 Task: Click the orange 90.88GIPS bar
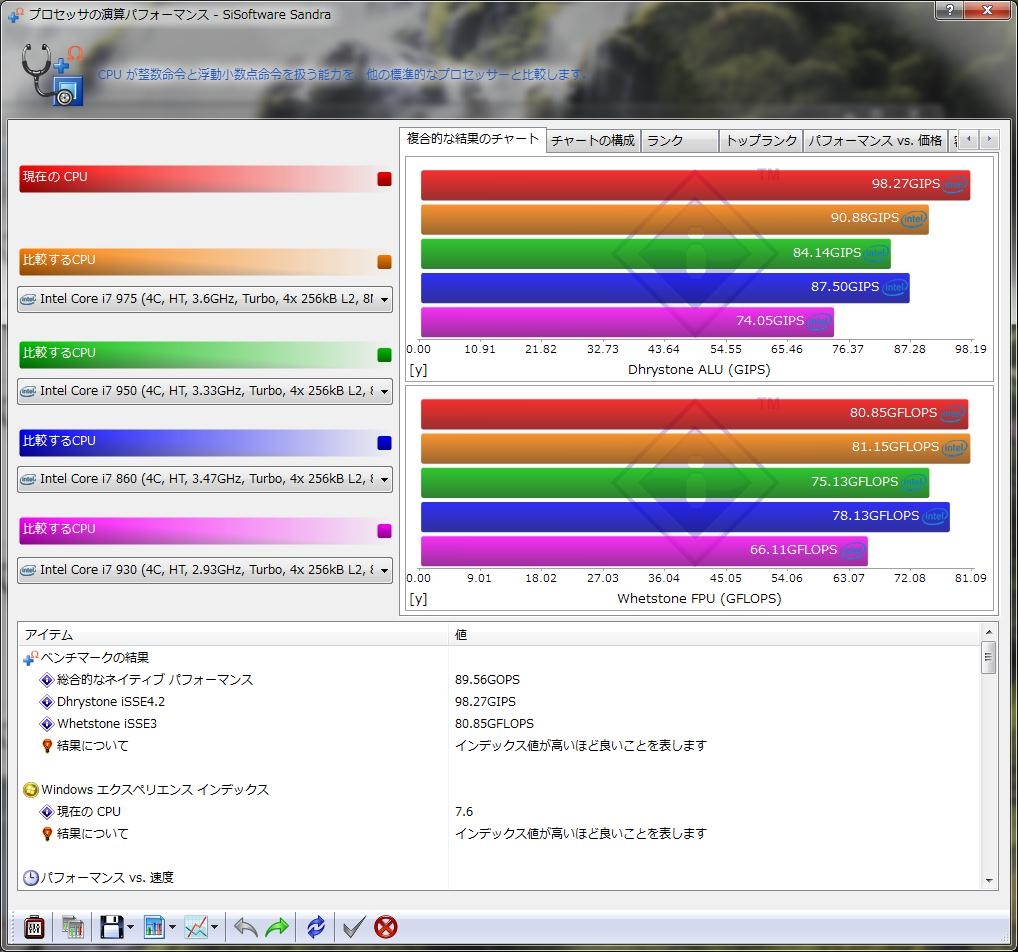[x=675, y=219]
